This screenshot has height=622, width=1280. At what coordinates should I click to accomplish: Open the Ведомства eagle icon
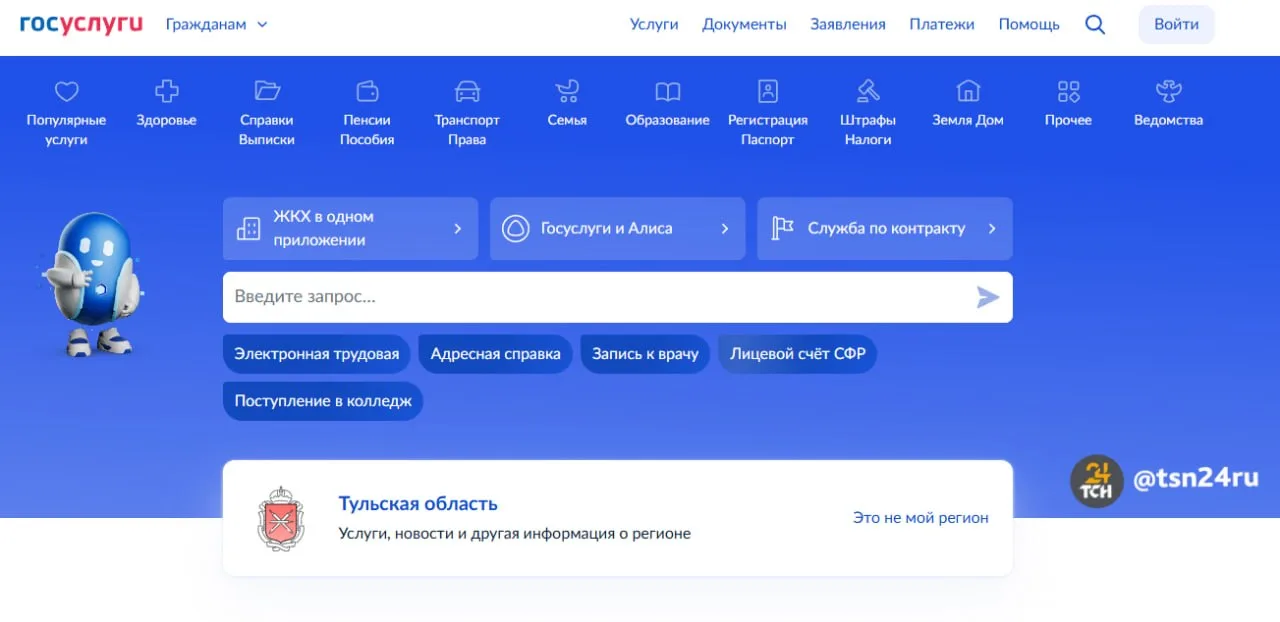[x=1168, y=92]
